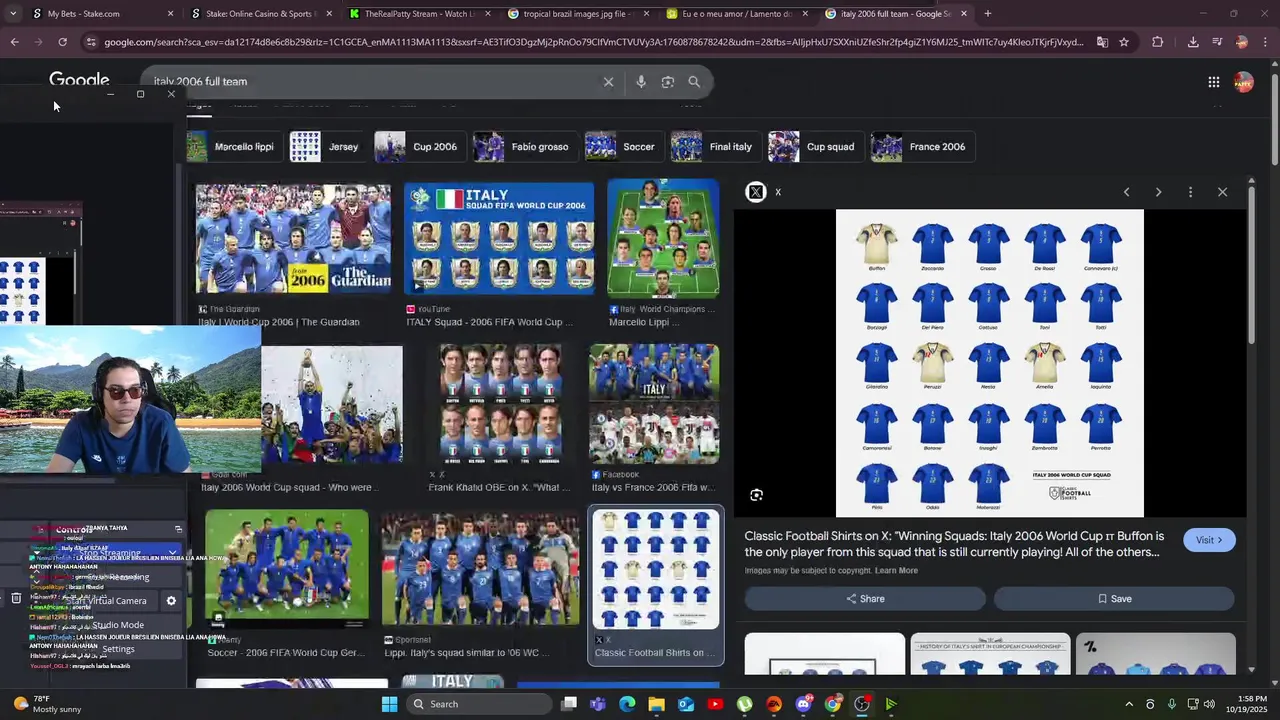The height and width of the screenshot is (720, 1280).
Task: Click the translate page icon in address bar
Action: tap(1102, 42)
